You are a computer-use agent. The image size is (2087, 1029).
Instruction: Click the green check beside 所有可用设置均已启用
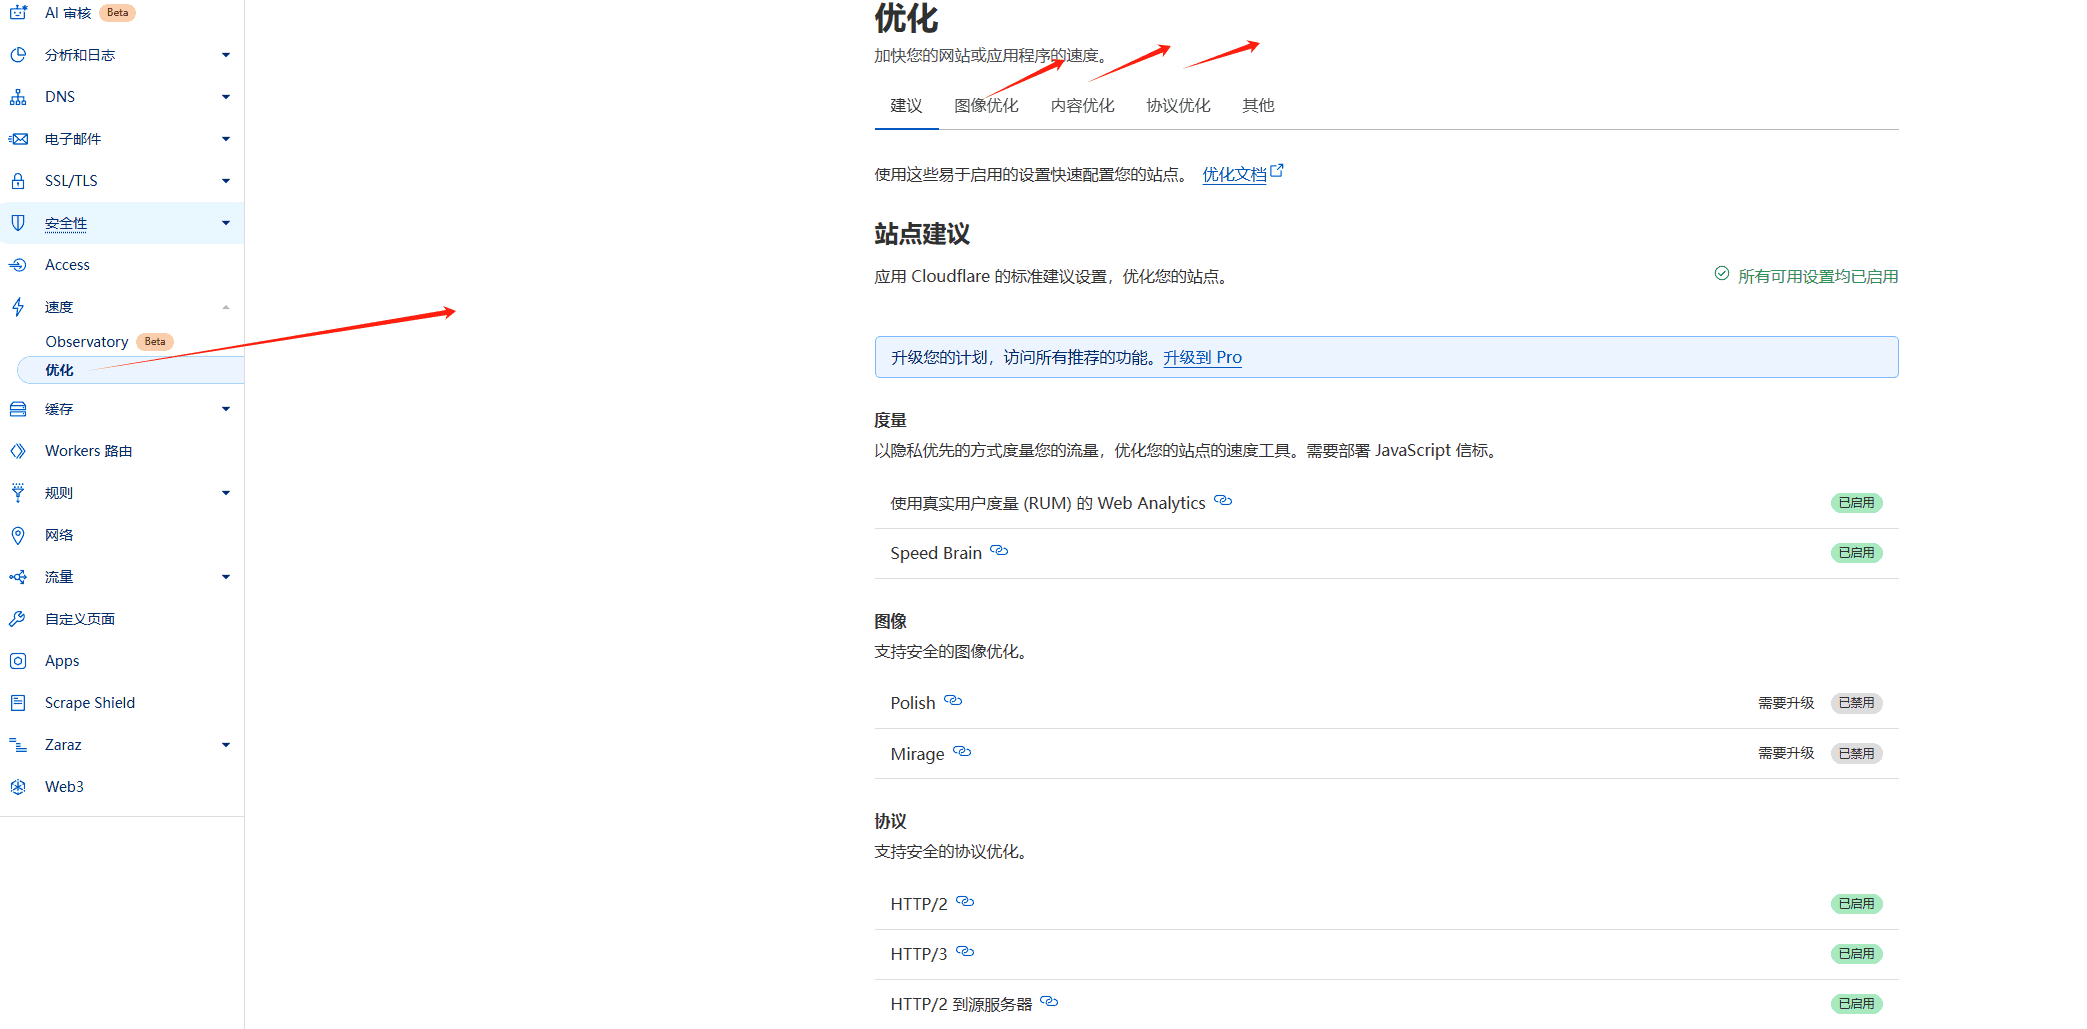coord(1721,274)
